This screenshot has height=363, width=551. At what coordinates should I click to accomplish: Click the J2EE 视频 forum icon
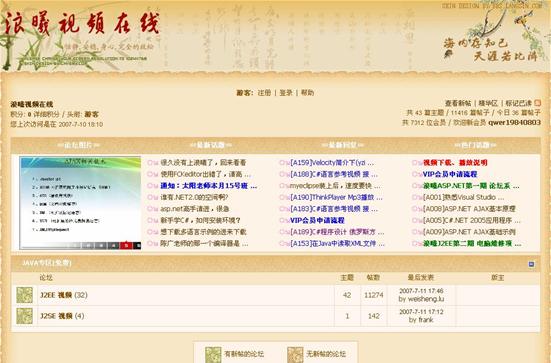coord(24,295)
